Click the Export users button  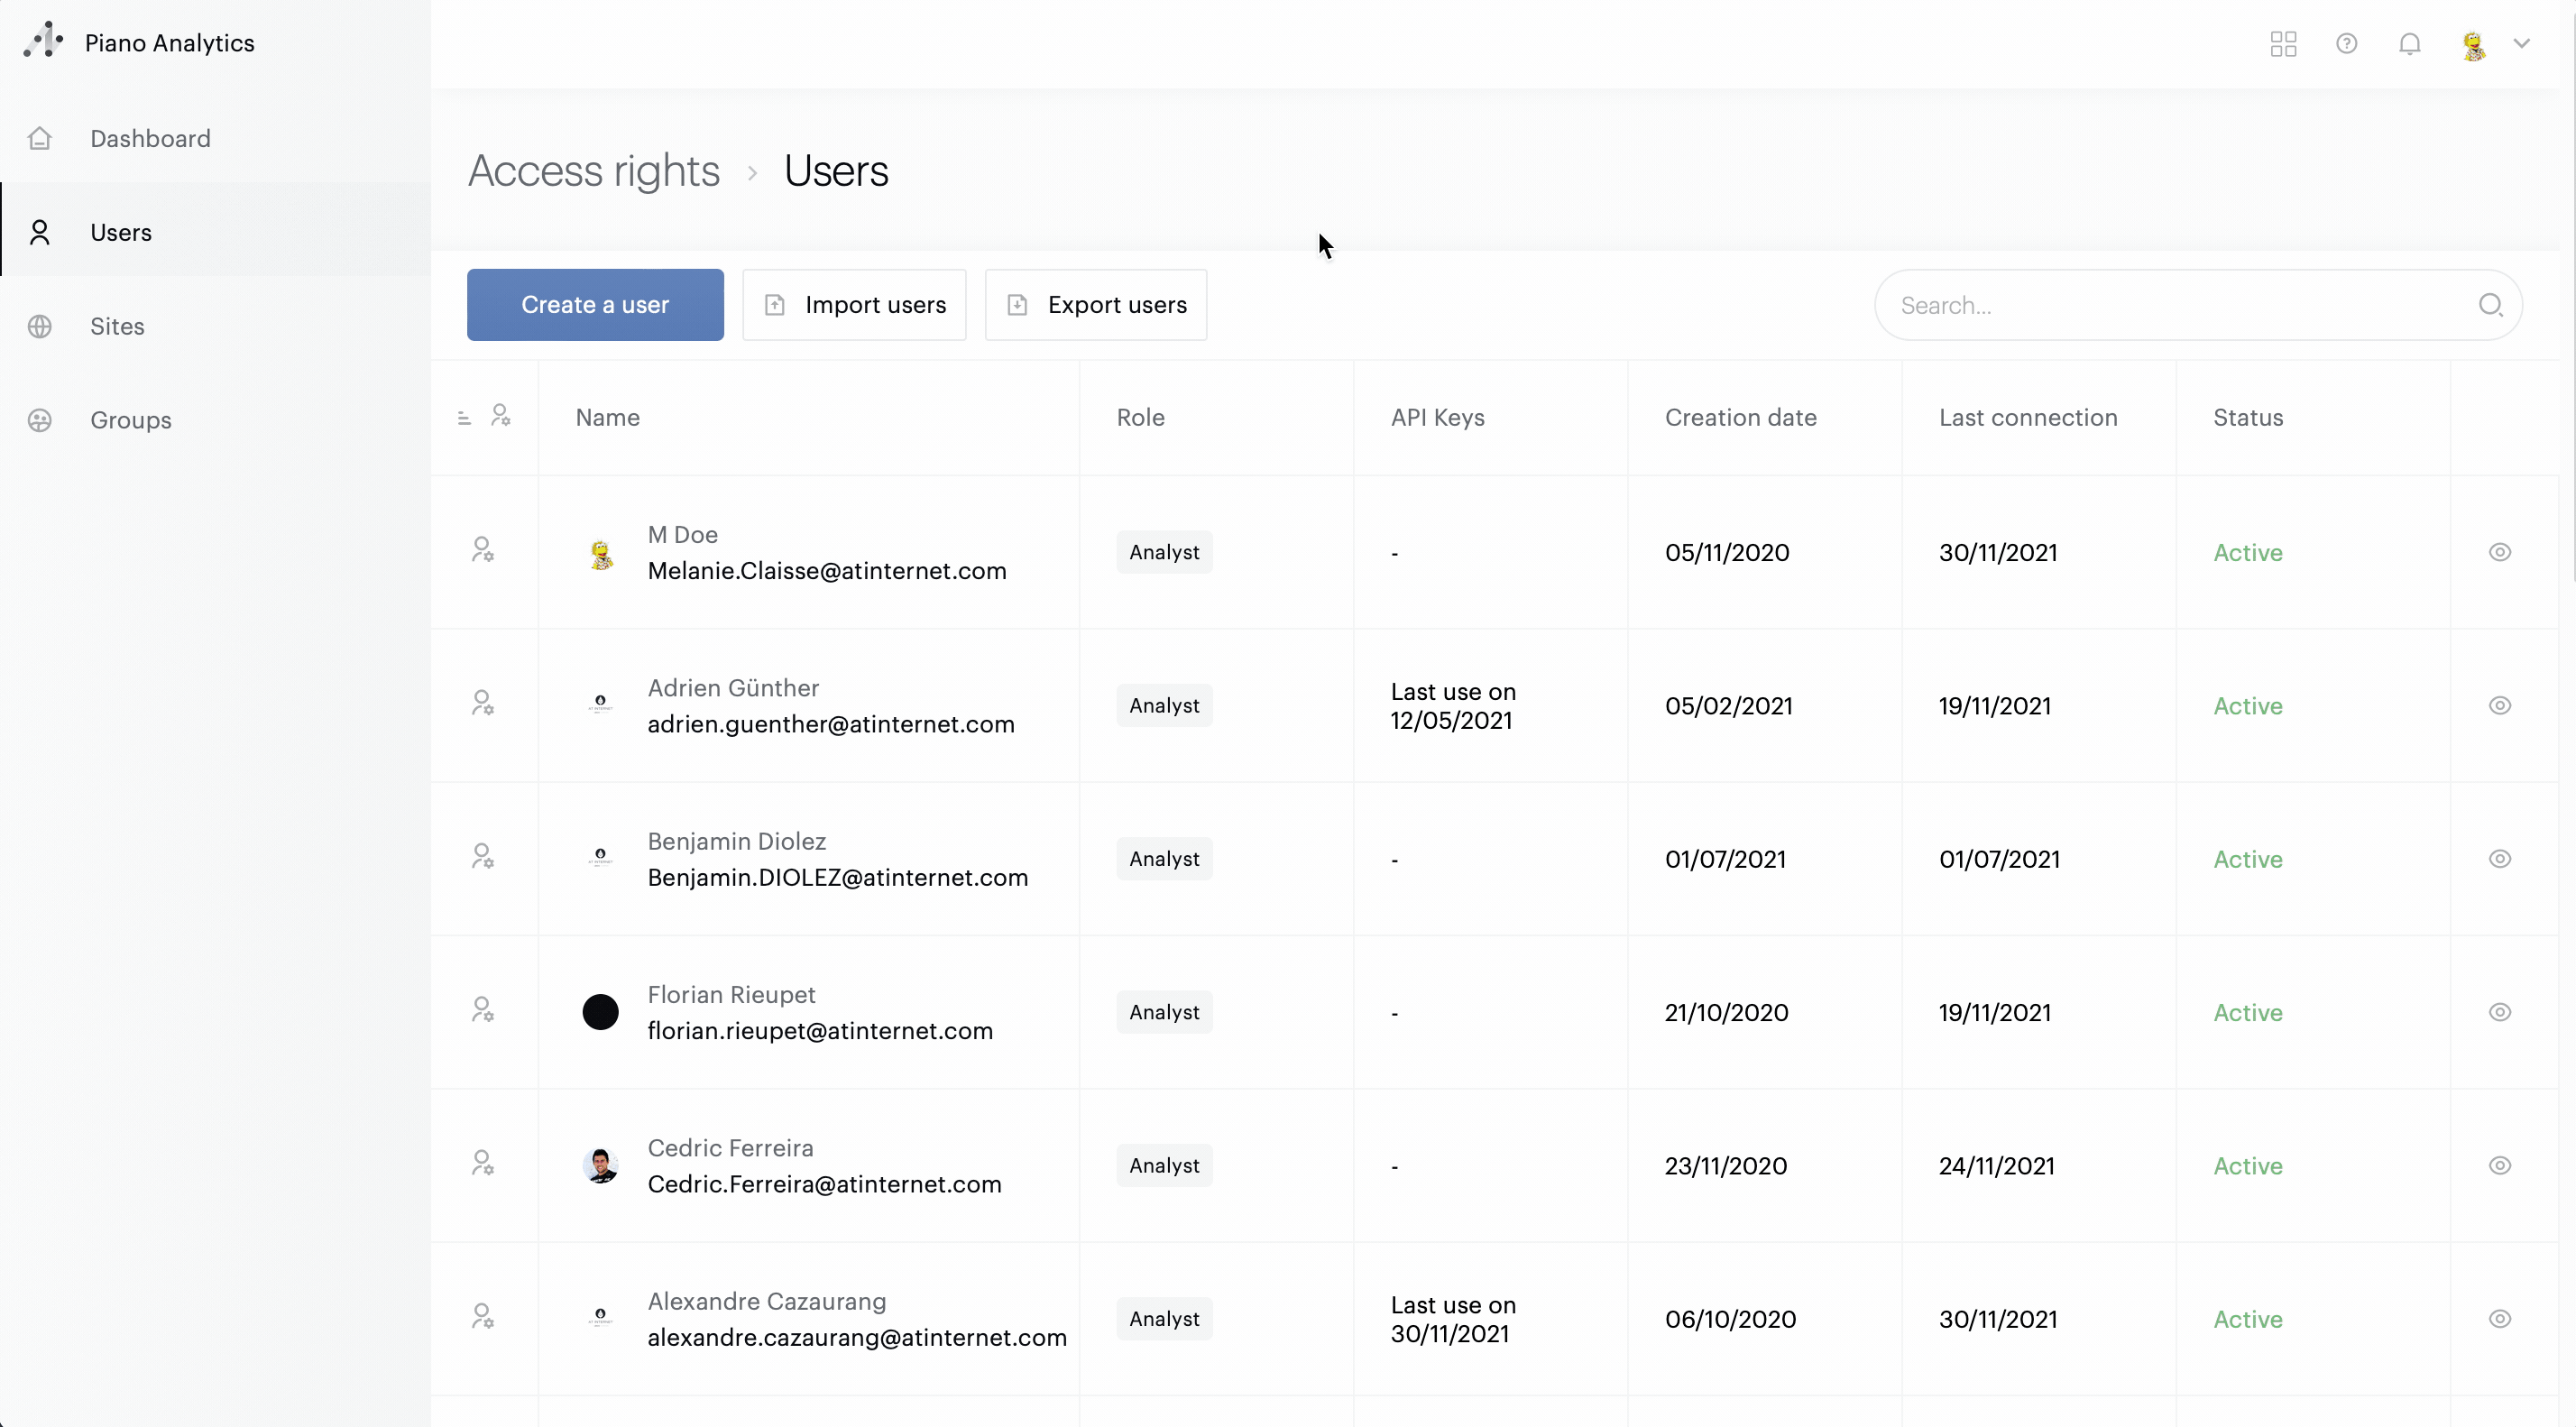(x=1096, y=305)
